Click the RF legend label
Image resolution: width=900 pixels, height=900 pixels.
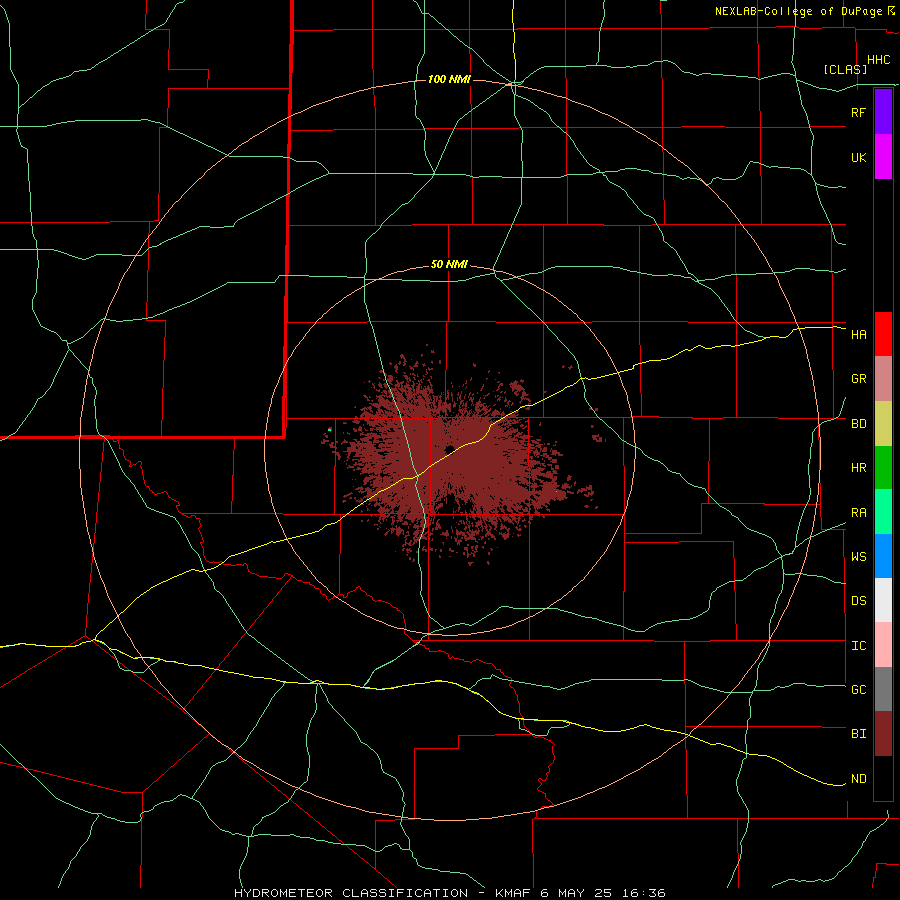(859, 112)
